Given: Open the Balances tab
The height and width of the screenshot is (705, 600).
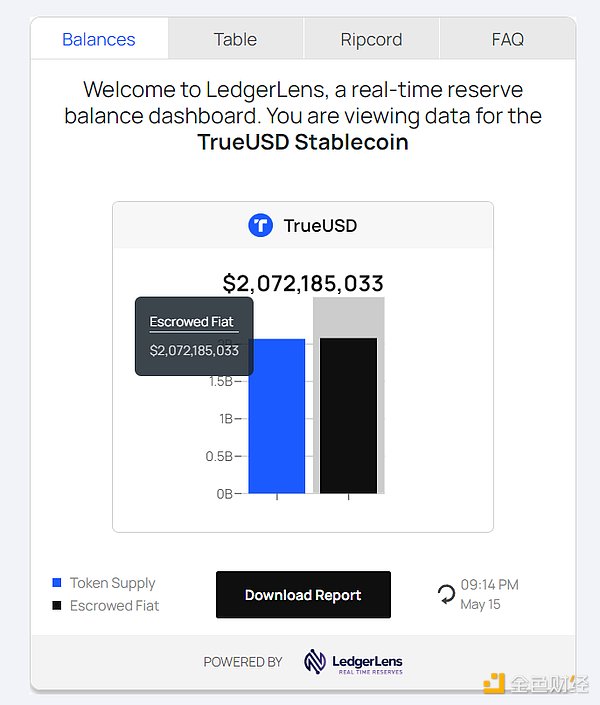Looking at the screenshot, I should [x=99, y=40].
